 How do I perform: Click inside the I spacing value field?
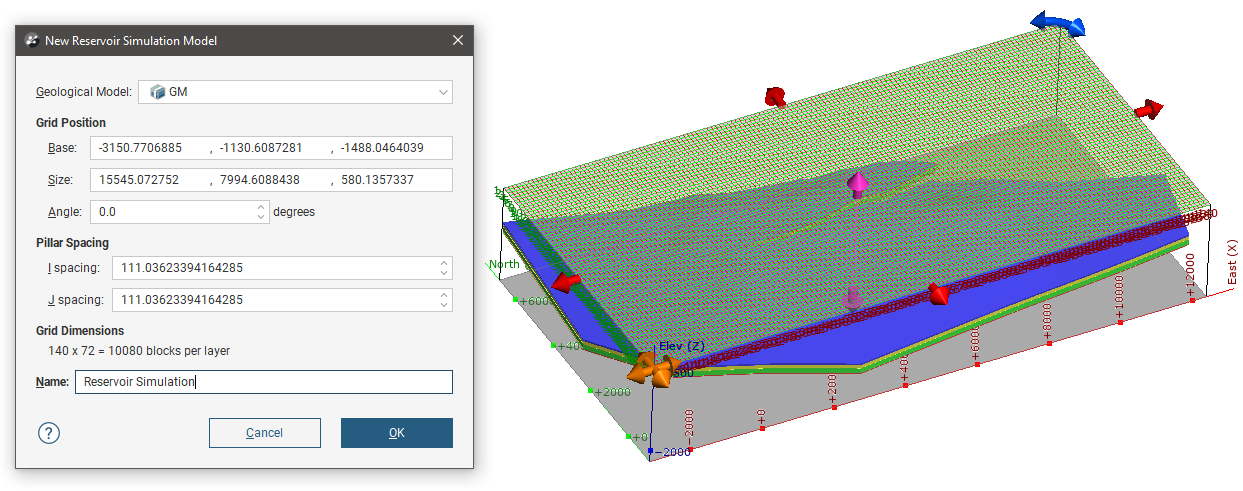(270, 268)
